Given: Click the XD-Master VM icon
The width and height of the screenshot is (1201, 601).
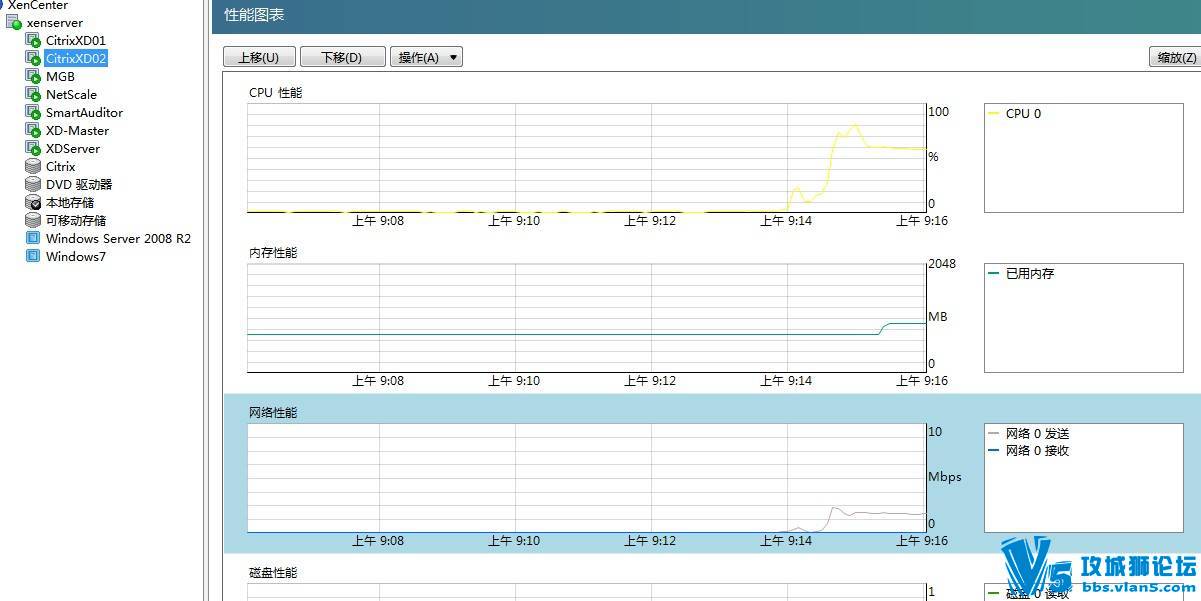Looking at the screenshot, I should coord(33,131).
